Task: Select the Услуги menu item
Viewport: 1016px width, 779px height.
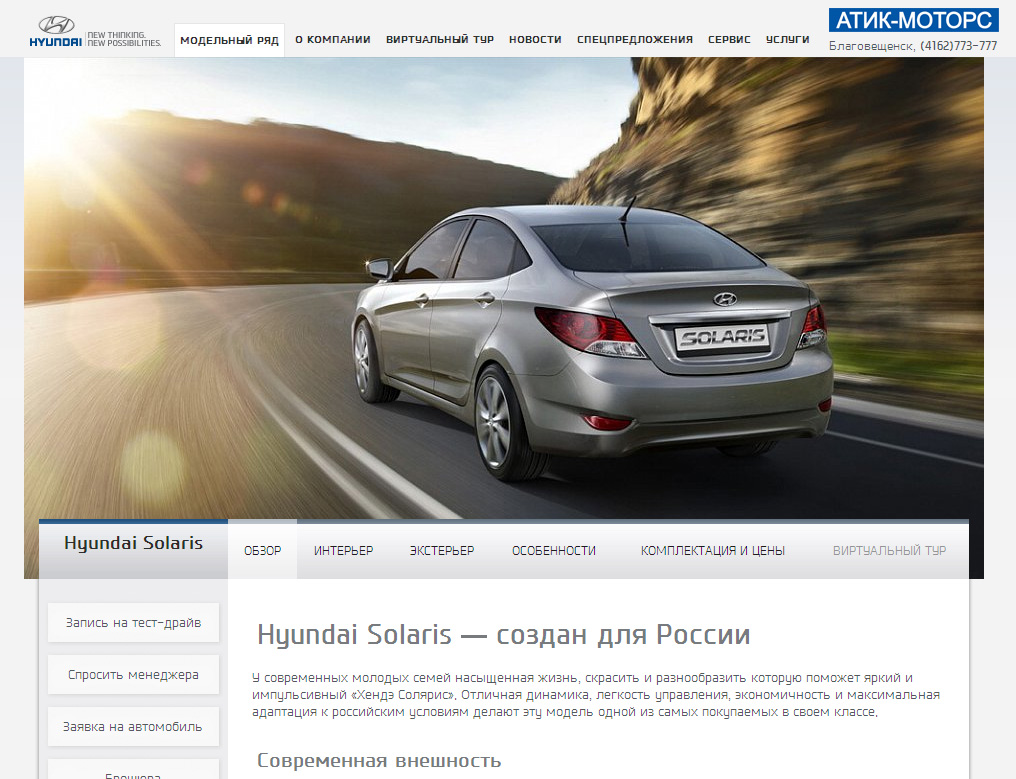Action: point(787,40)
